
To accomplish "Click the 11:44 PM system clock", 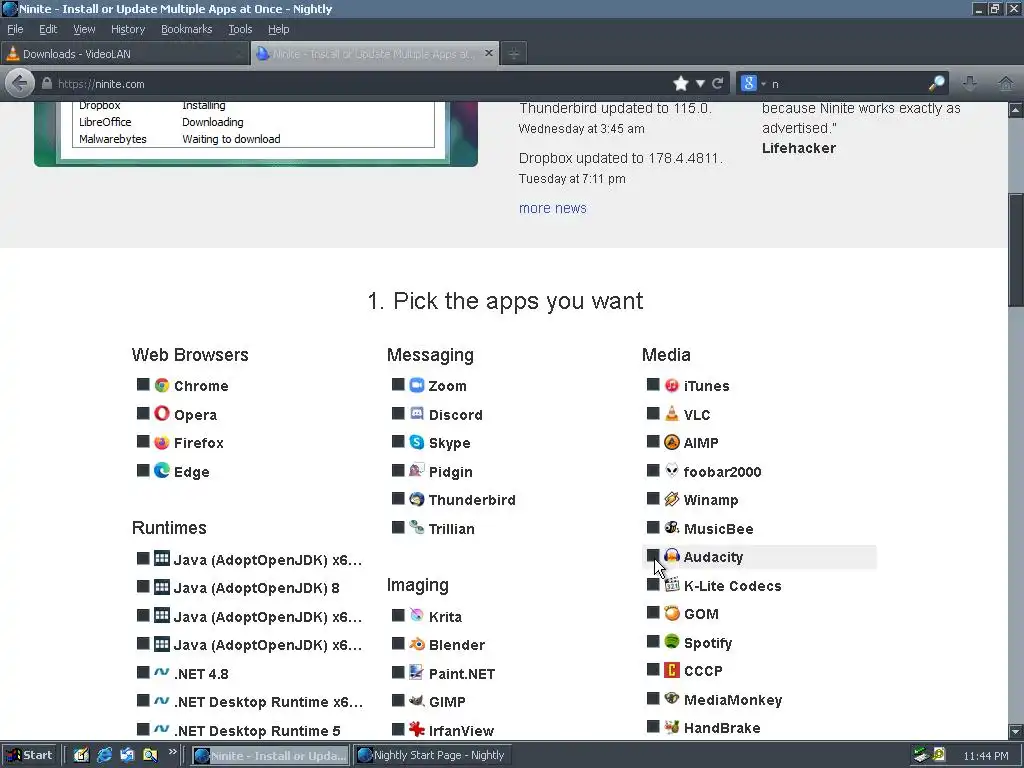I will coord(985,756).
